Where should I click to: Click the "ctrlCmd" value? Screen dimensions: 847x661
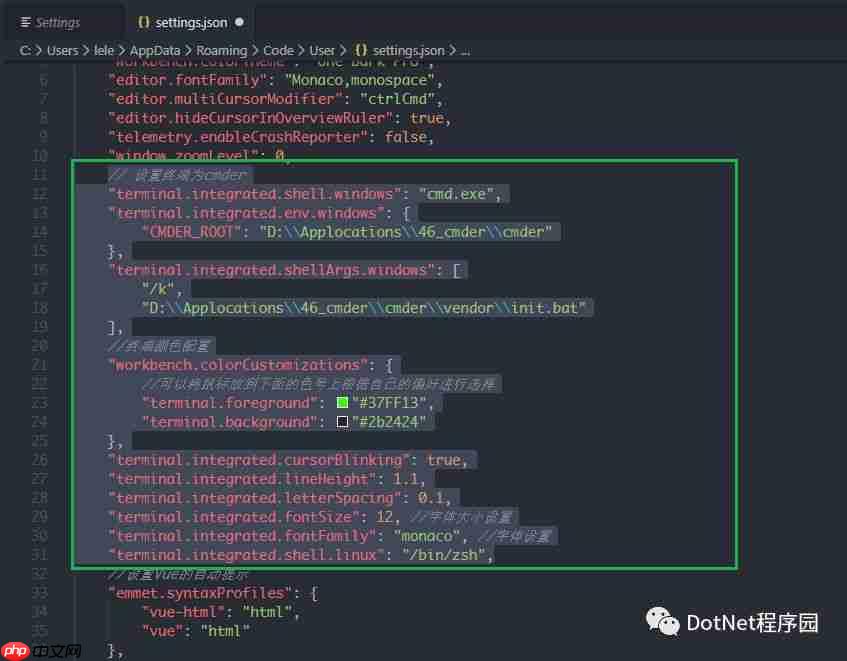coord(398,99)
